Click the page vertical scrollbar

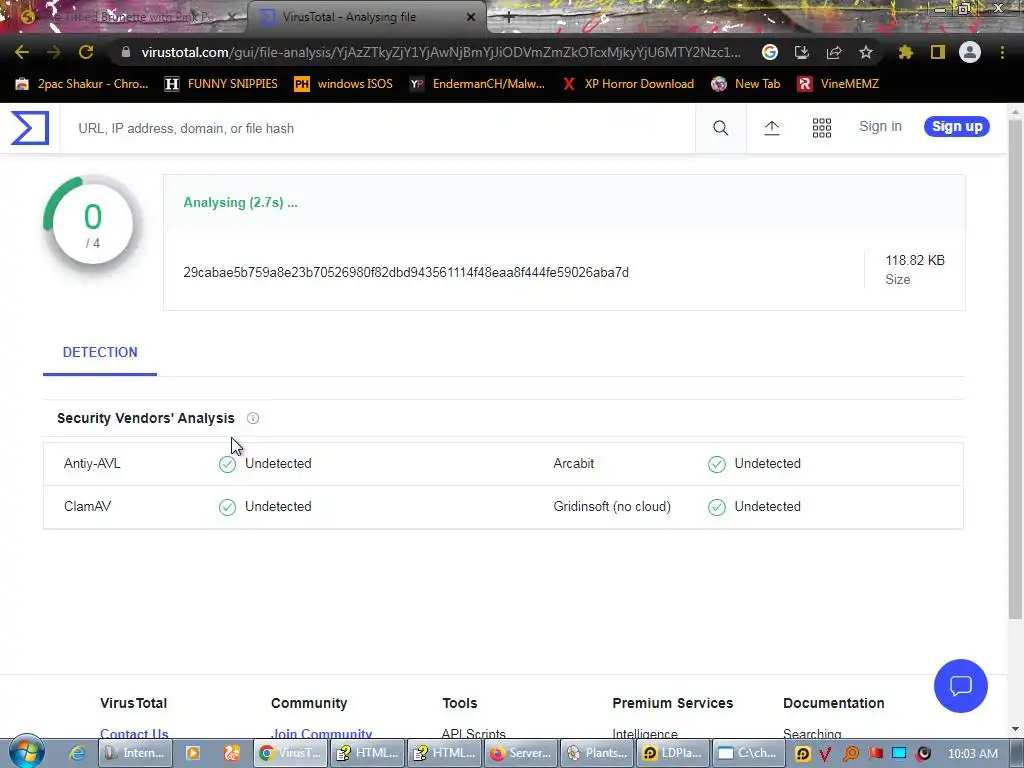tap(1015, 369)
